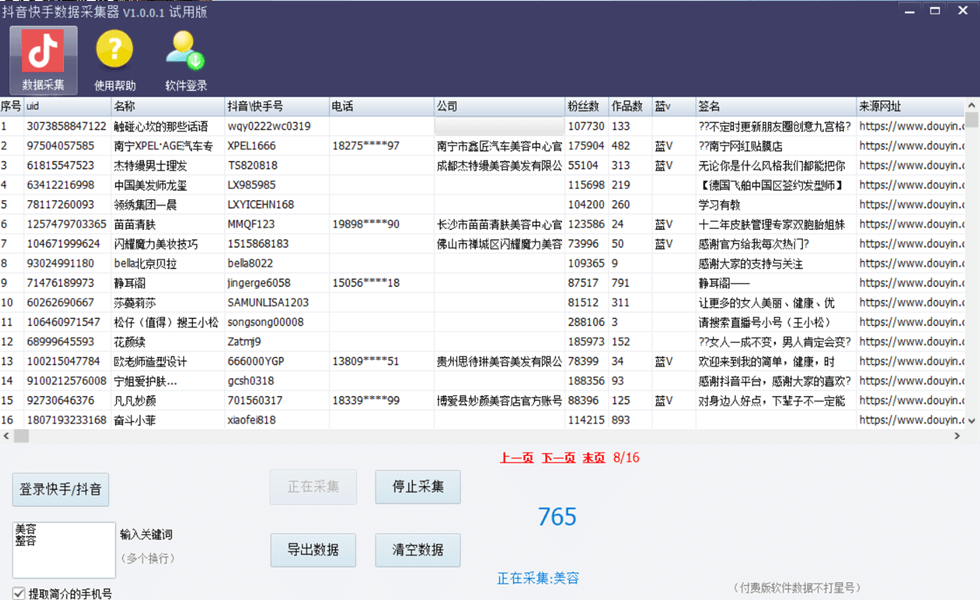Go to next page via 下一页 link

[x=558, y=458]
